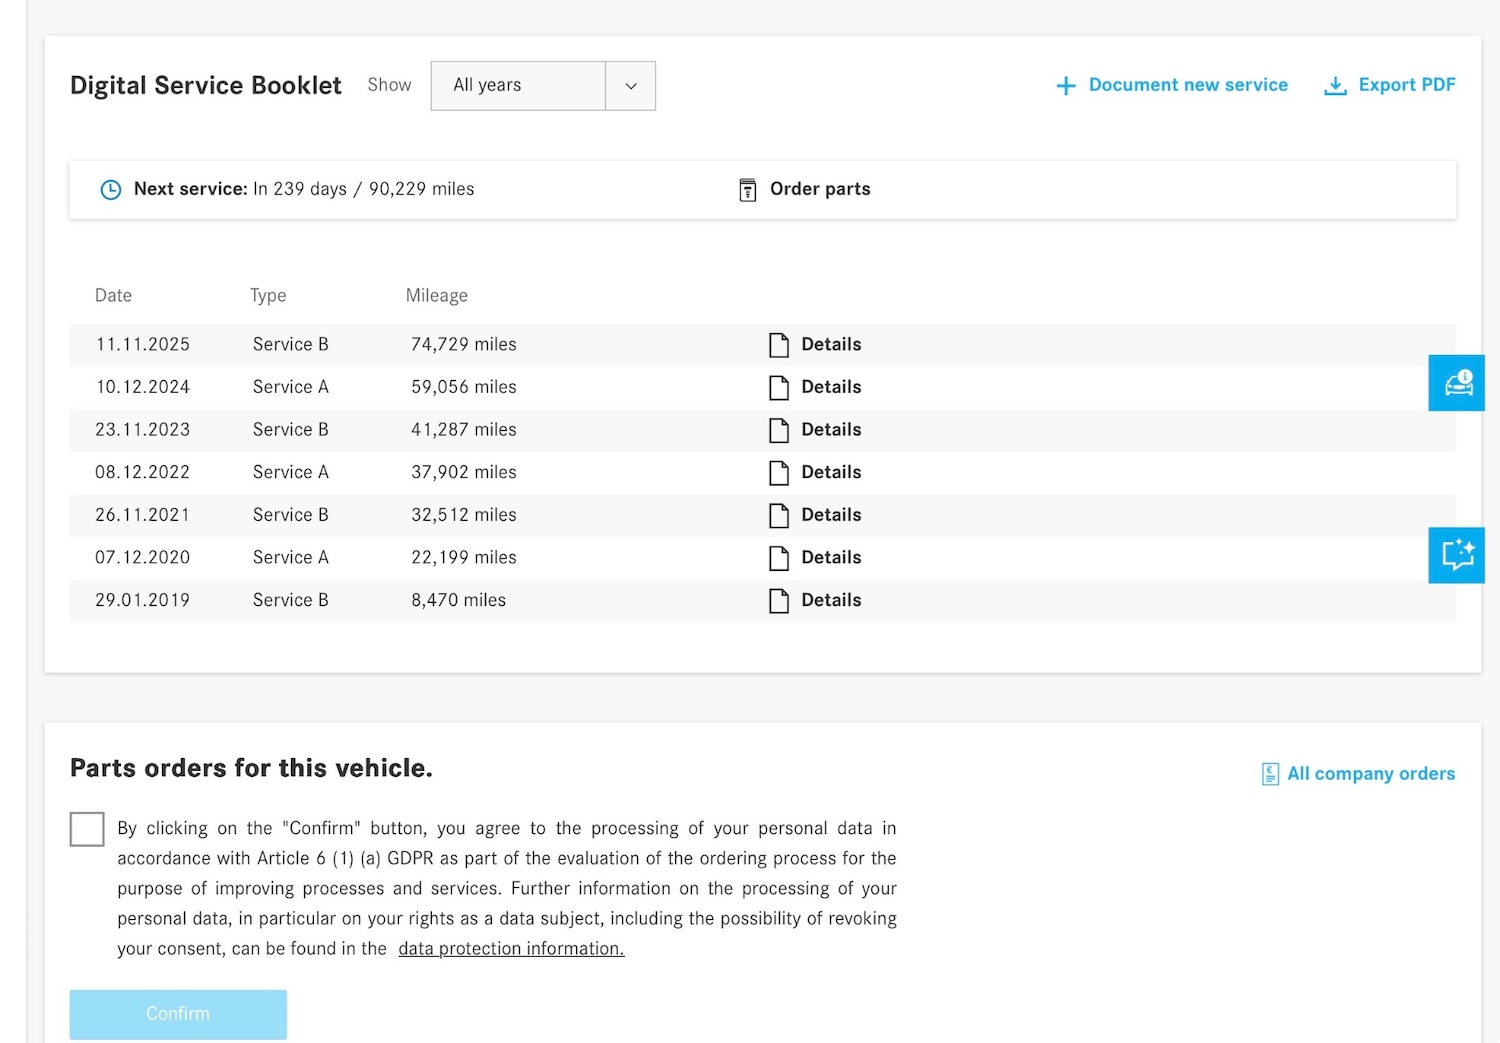
Task: Click the plus icon for Document new service
Action: [1066, 86]
